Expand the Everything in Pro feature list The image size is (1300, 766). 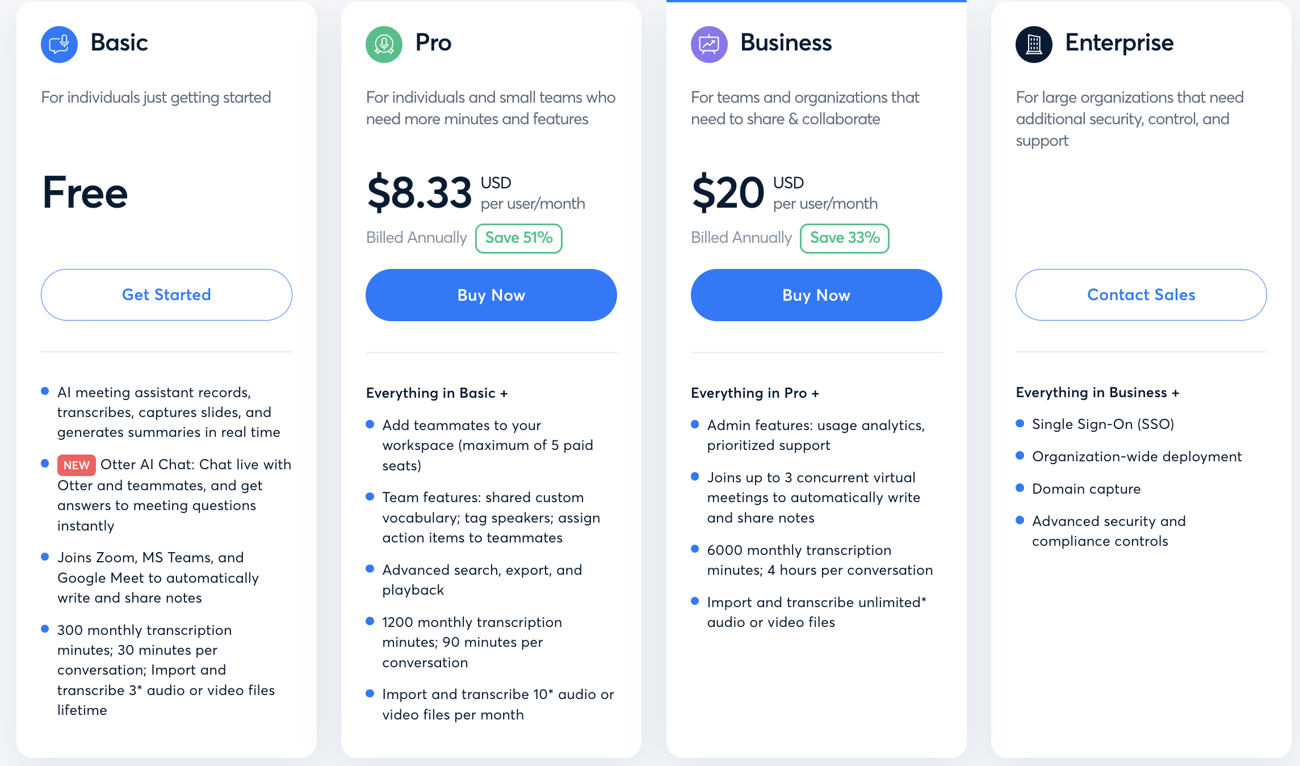(755, 392)
